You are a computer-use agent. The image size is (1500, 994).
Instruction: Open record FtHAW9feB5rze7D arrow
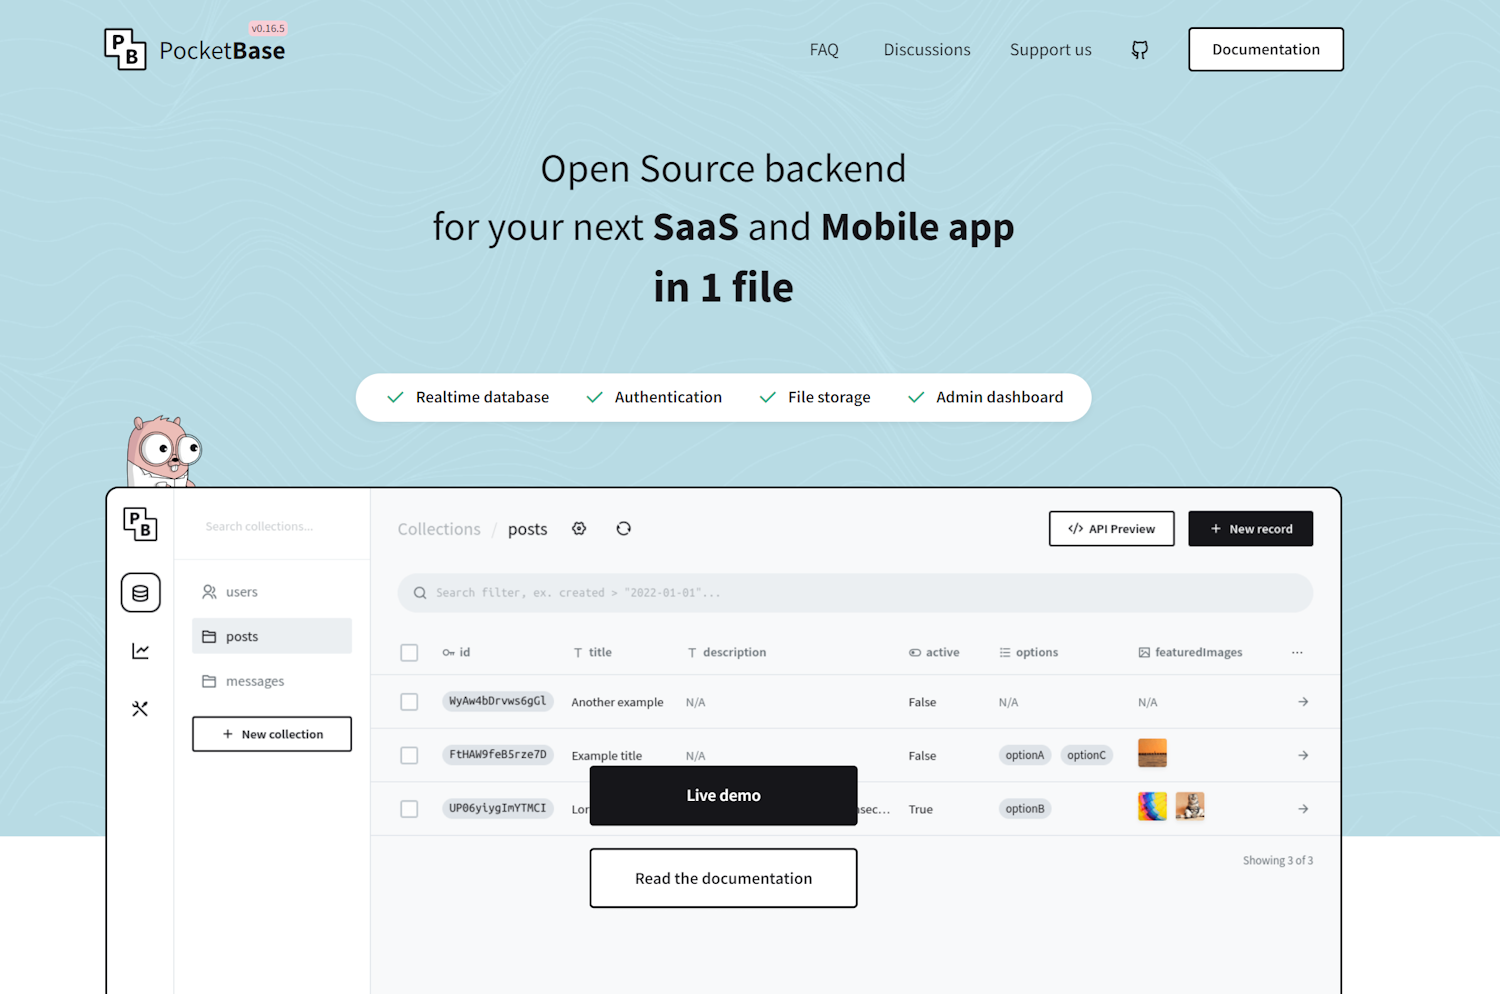[x=1303, y=755]
